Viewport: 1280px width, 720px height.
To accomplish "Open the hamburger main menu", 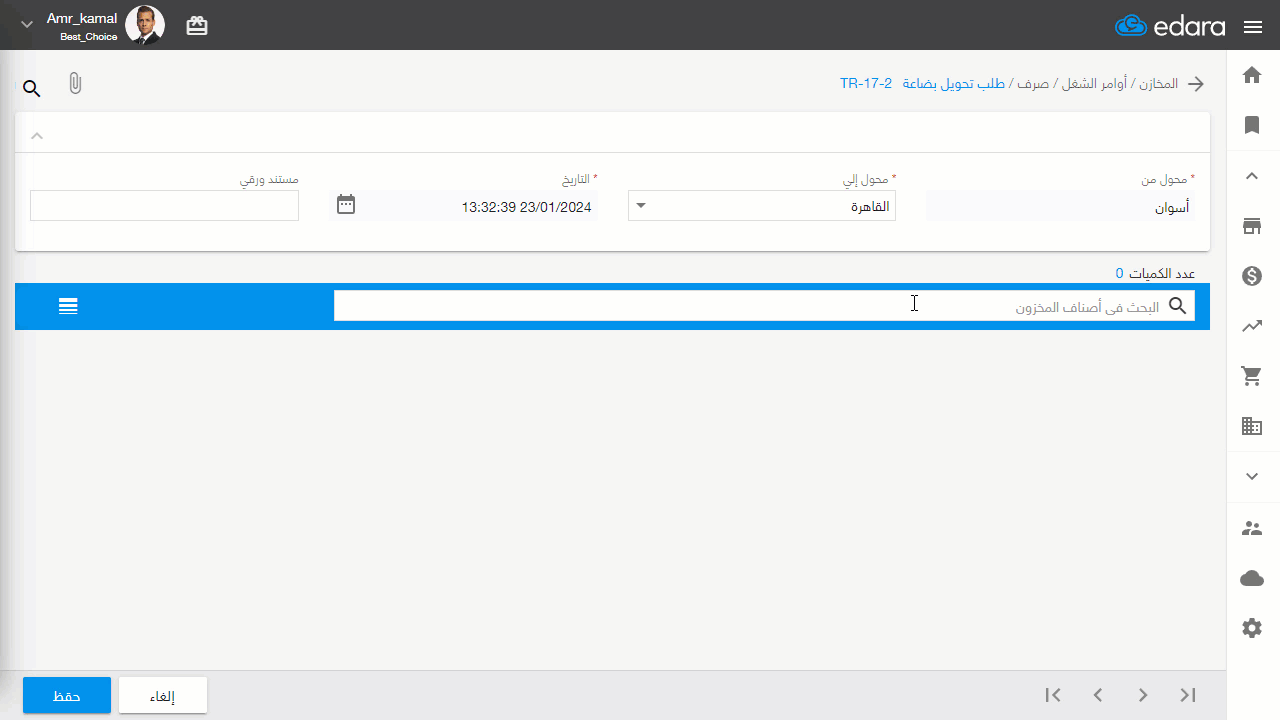I will [x=1253, y=27].
